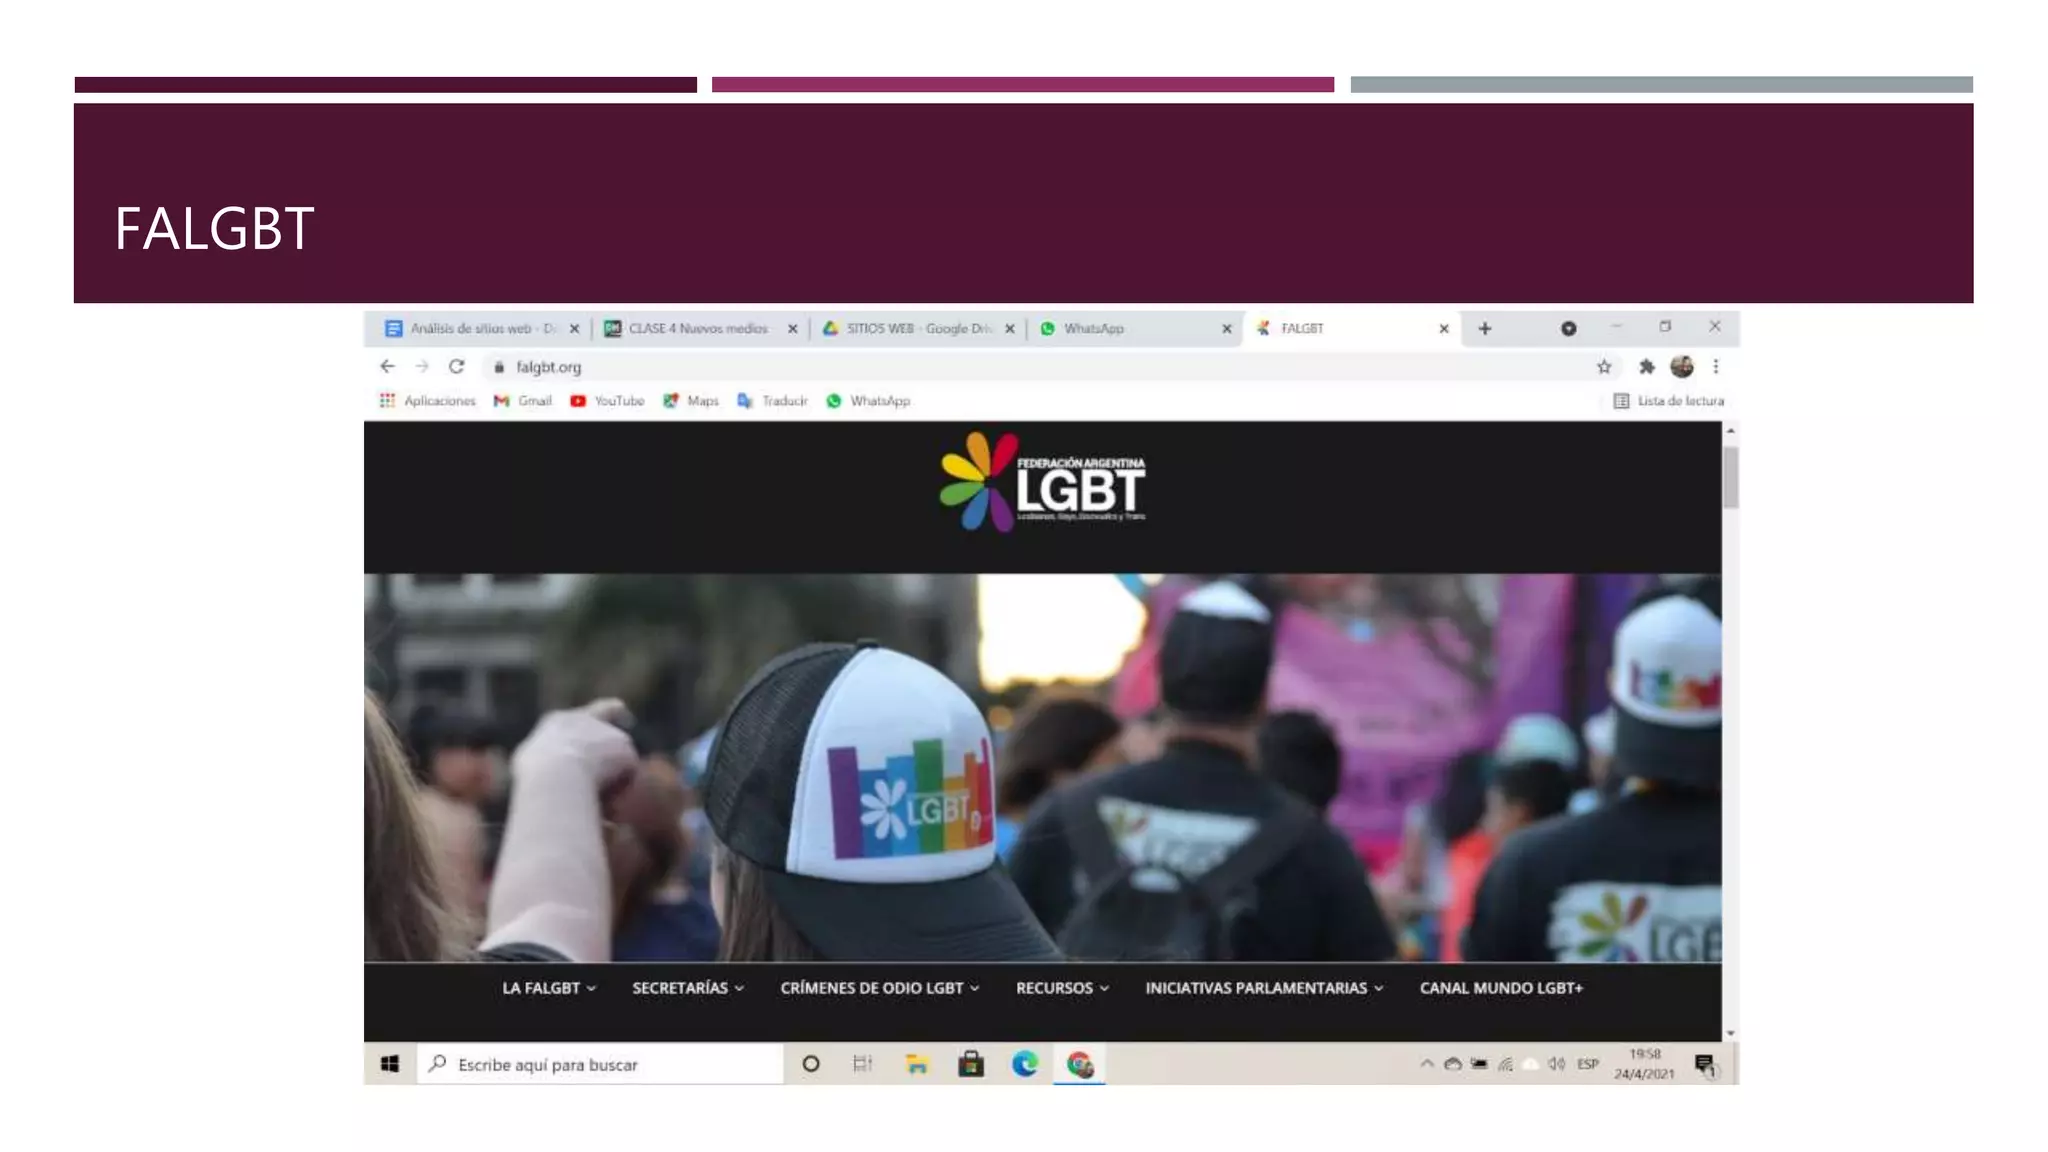The image size is (2048, 1152).
Task: Expand the CRÍMENES DE ODIO LGBT menu
Action: (x=879, y=988)
